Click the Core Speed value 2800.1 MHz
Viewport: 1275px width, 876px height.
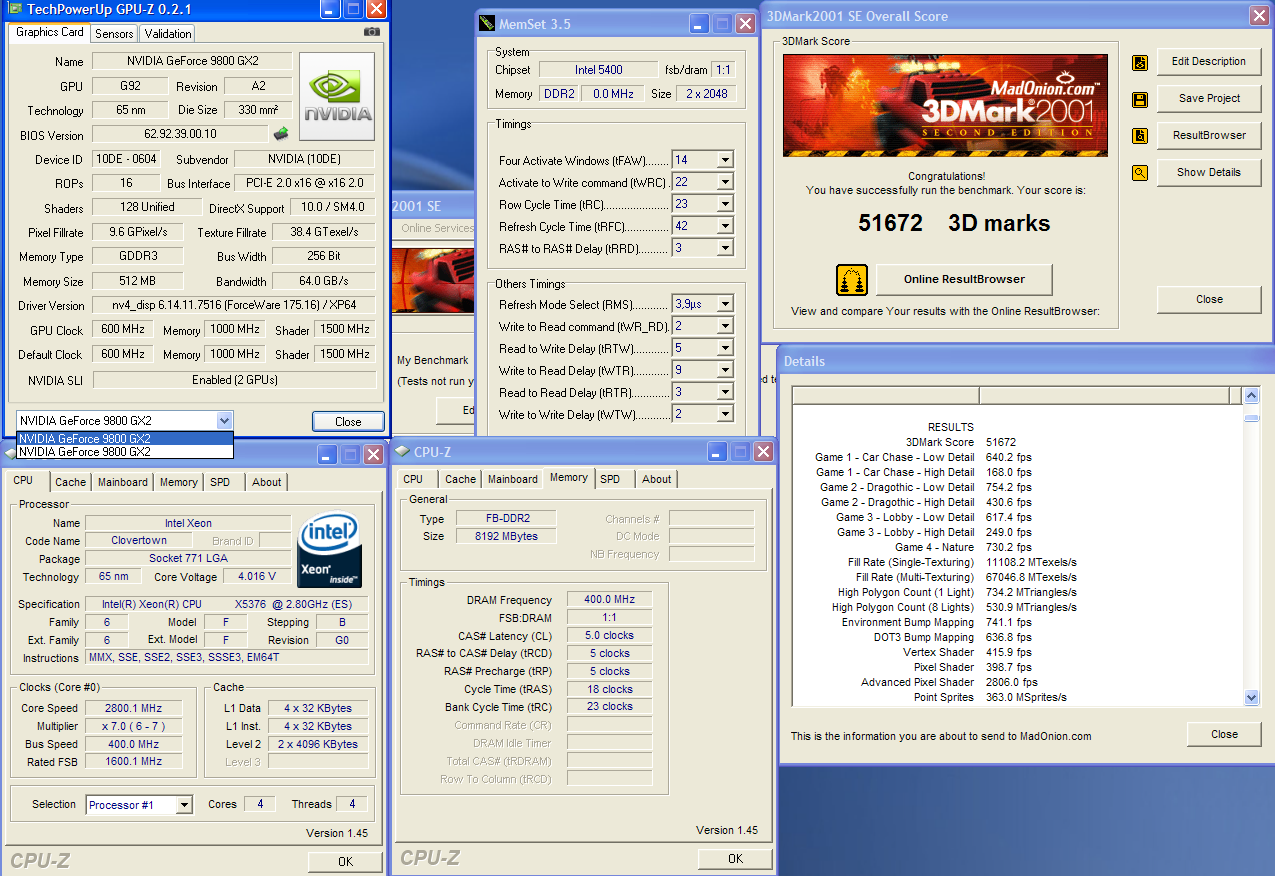pos(132,708)
